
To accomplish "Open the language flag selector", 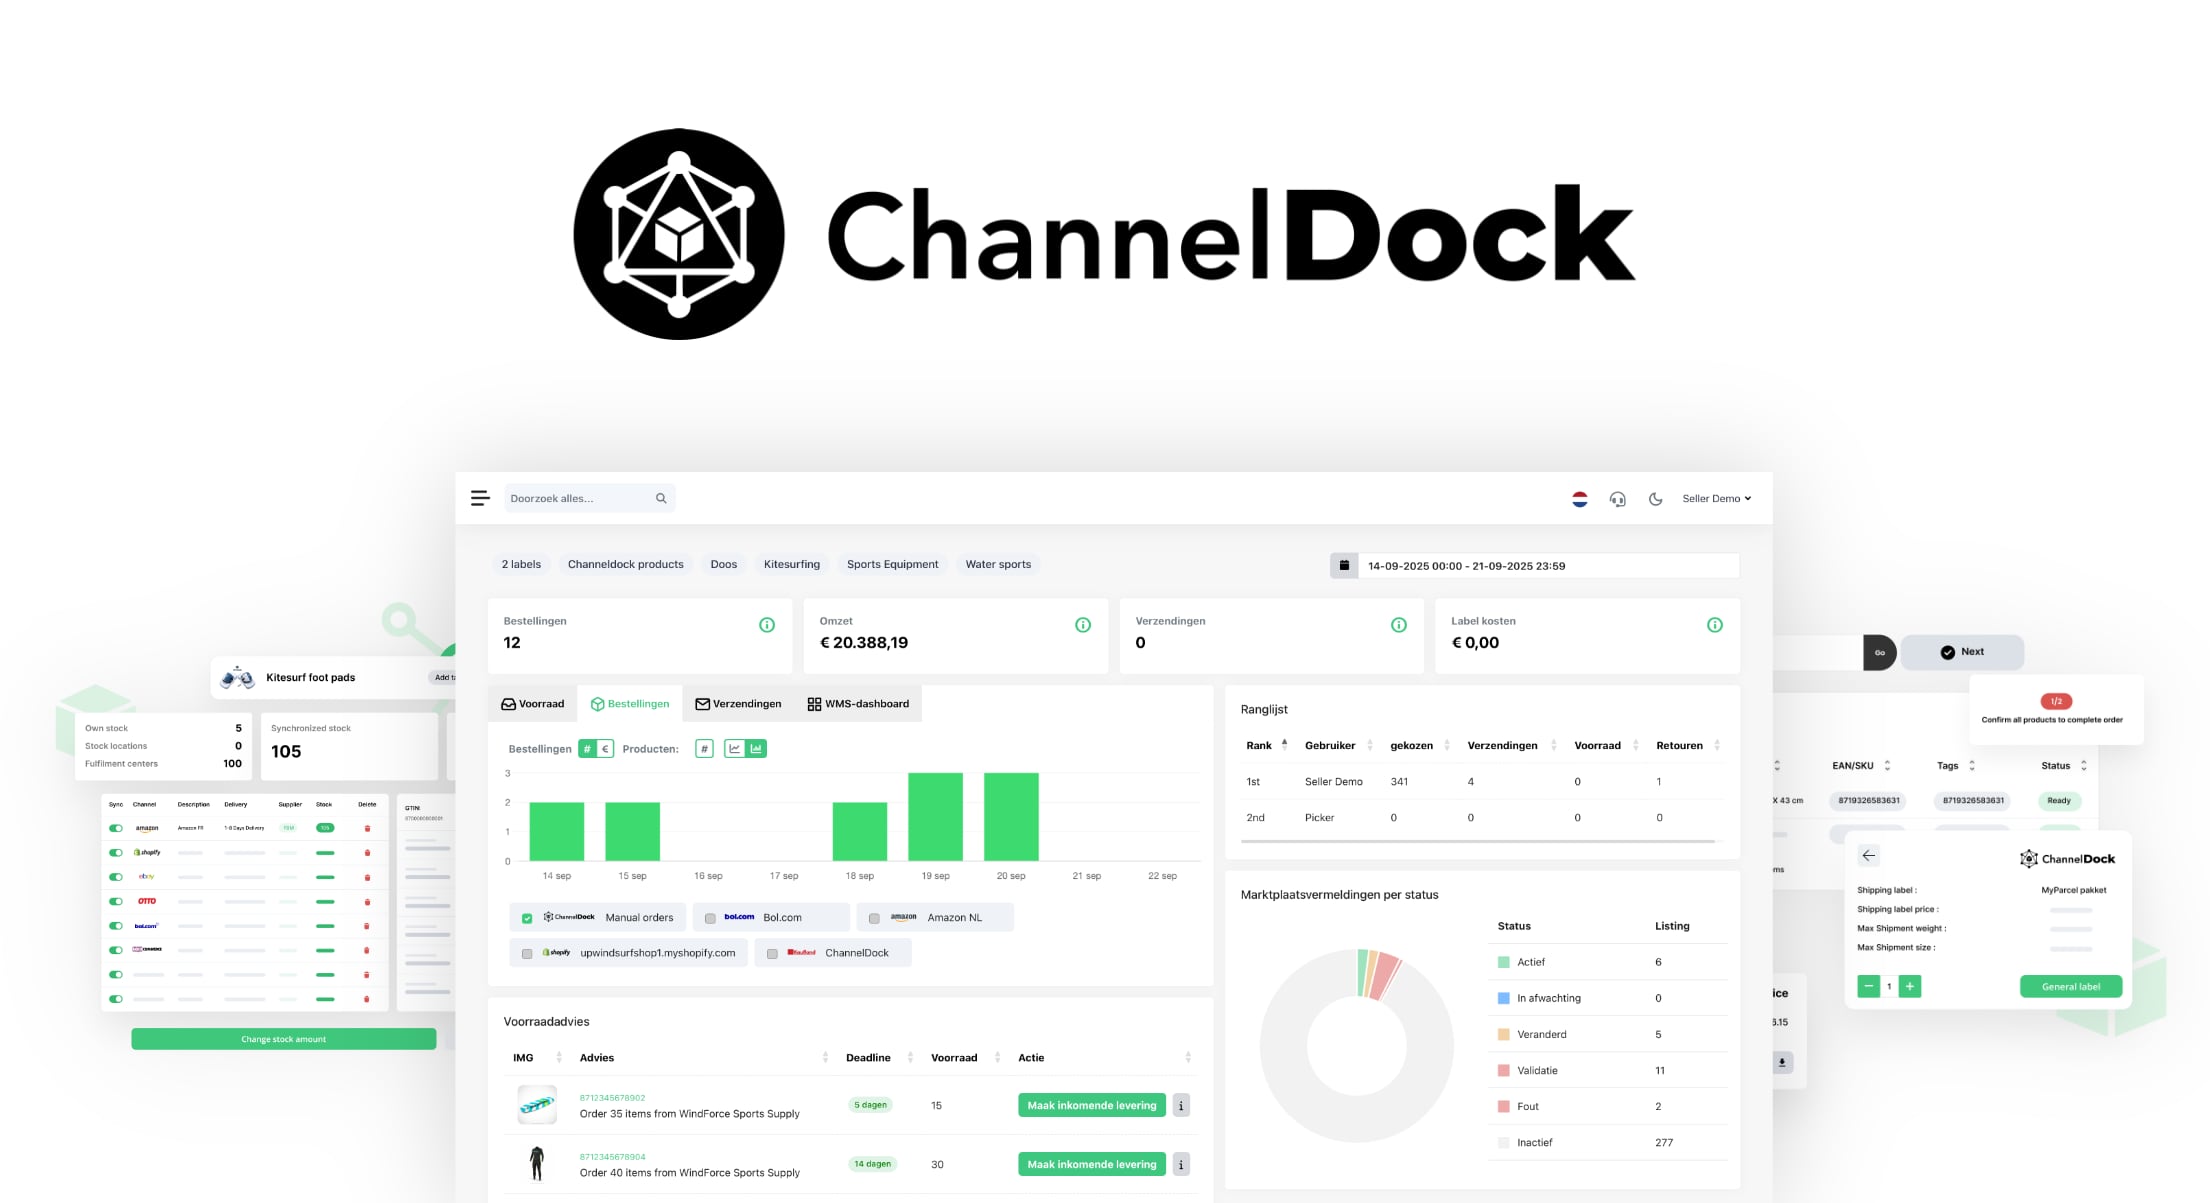I will 1579,499.
